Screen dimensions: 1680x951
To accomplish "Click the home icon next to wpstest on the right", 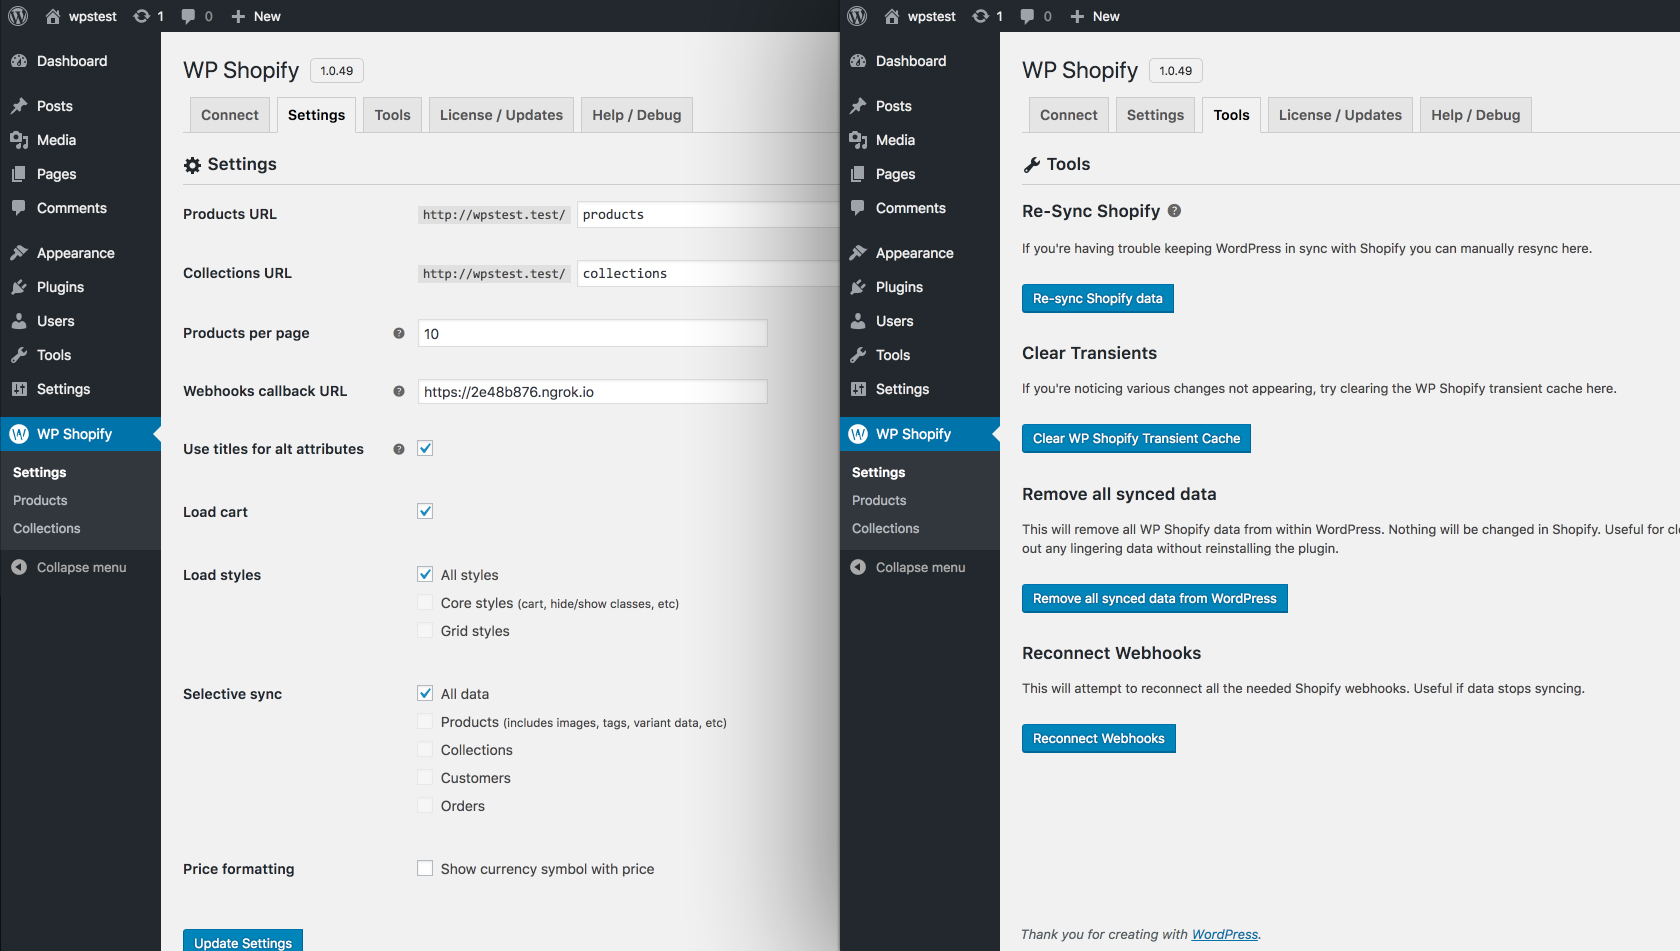I will tap(892, 16).
